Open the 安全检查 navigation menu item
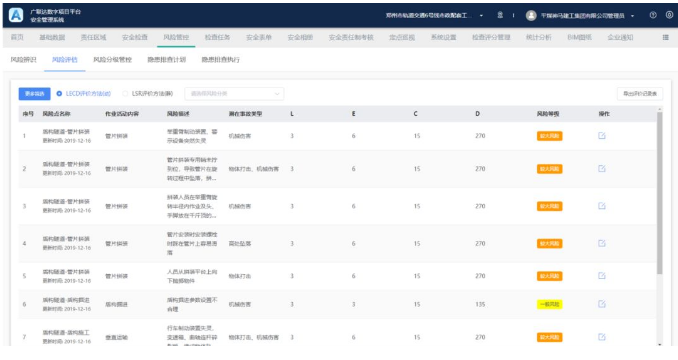The image size is (678, 360). point(134,38)
